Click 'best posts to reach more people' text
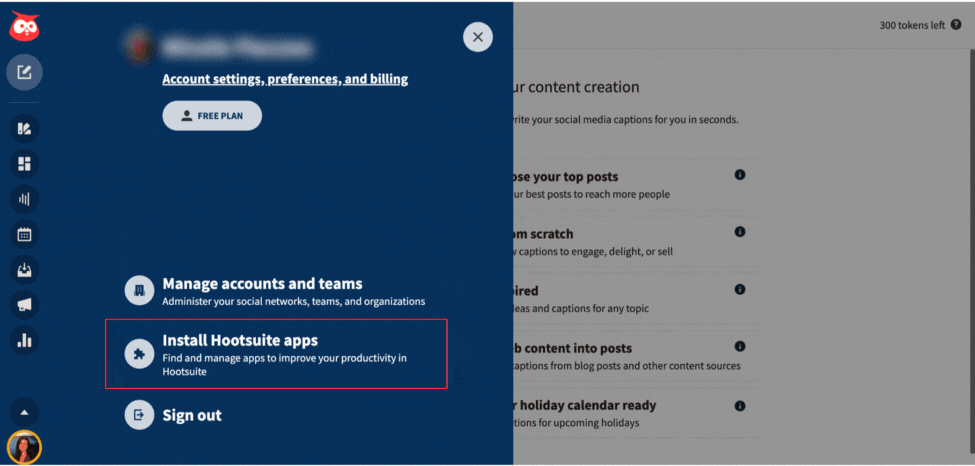Screen dimensions: 975x466 pos(592,194)
